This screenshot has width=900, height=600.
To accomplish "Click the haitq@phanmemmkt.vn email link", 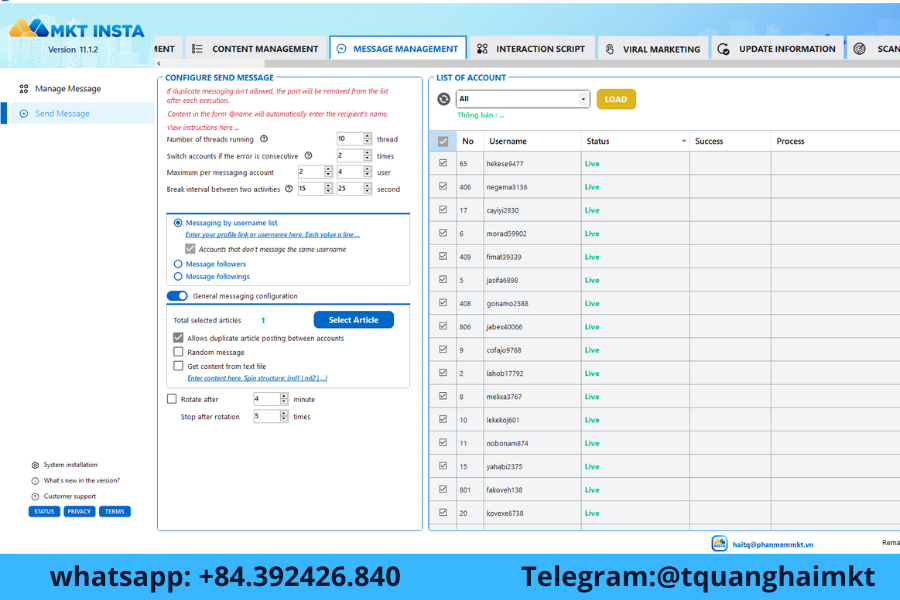I will tap(773, 544).
